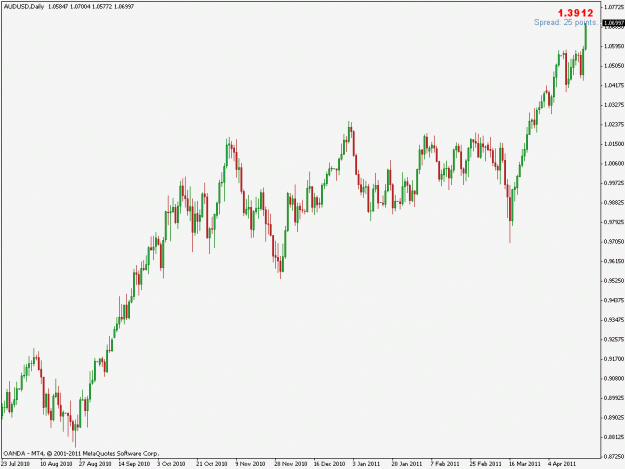Click the 3 Jan 2011 date label
Viewport: 625px width, 469px height.
(366, 464)
